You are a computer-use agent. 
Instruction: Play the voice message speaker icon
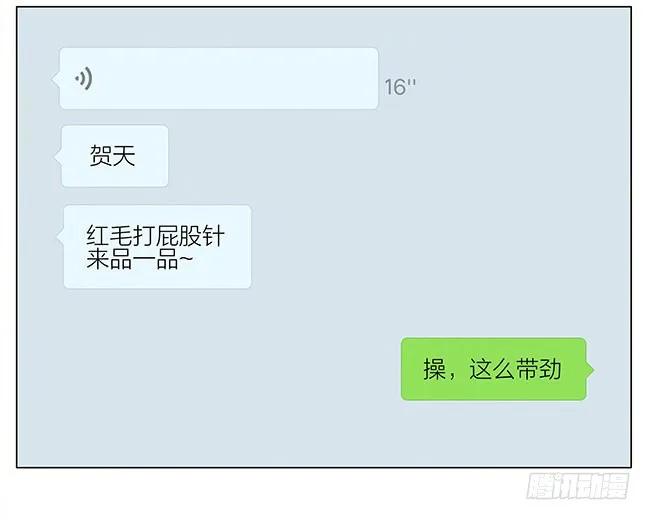84,78
